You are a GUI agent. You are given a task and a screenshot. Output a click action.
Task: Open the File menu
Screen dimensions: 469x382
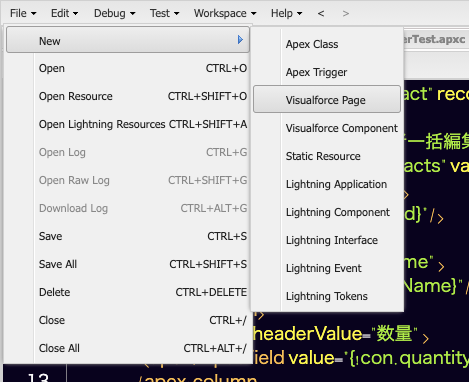pyautogui.click(x=23, y=13)
